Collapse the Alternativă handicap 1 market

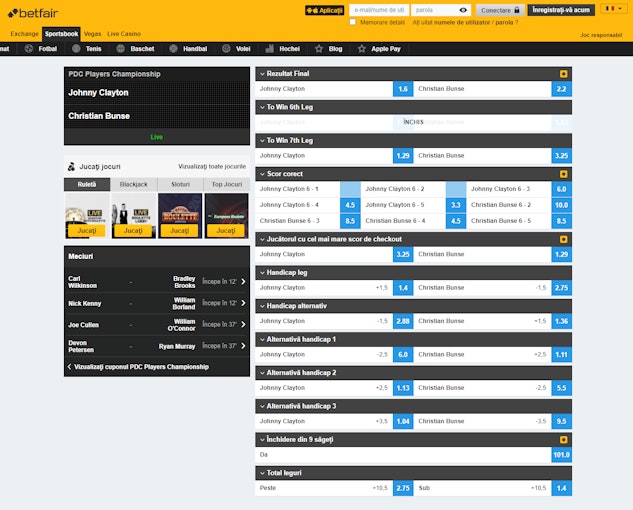262,340
